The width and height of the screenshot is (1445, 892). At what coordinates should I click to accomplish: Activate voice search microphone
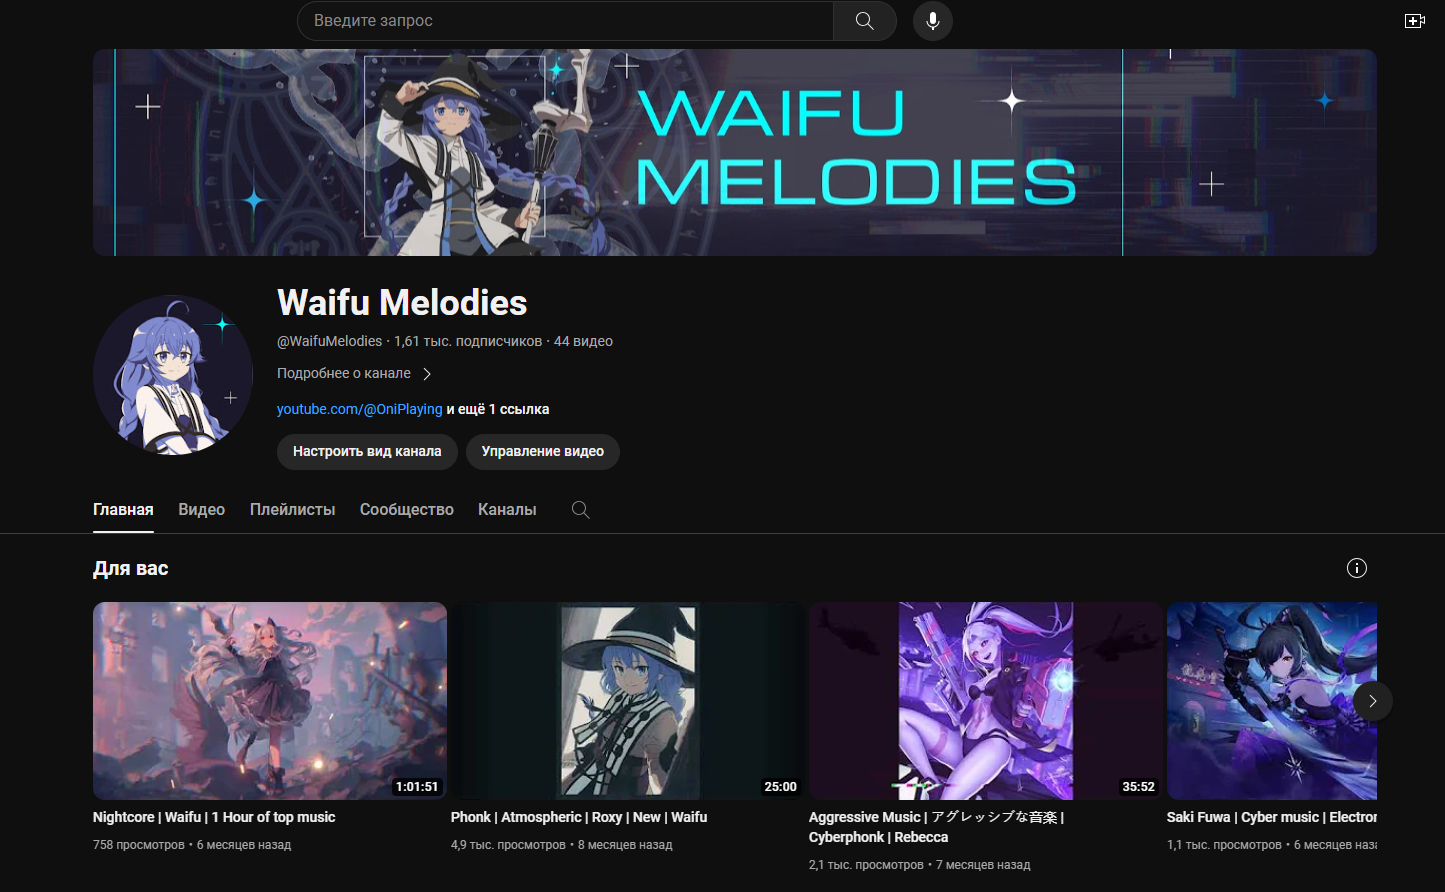[933, 21]
